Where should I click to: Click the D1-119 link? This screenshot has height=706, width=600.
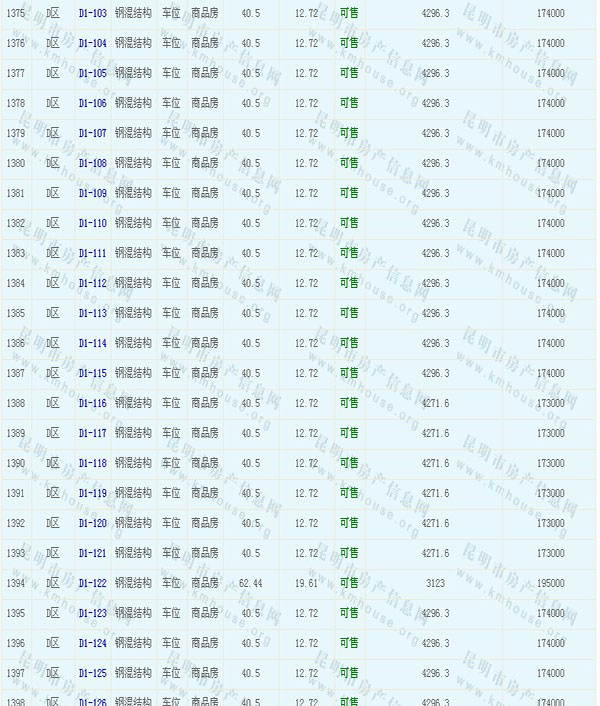pos(92,494)
